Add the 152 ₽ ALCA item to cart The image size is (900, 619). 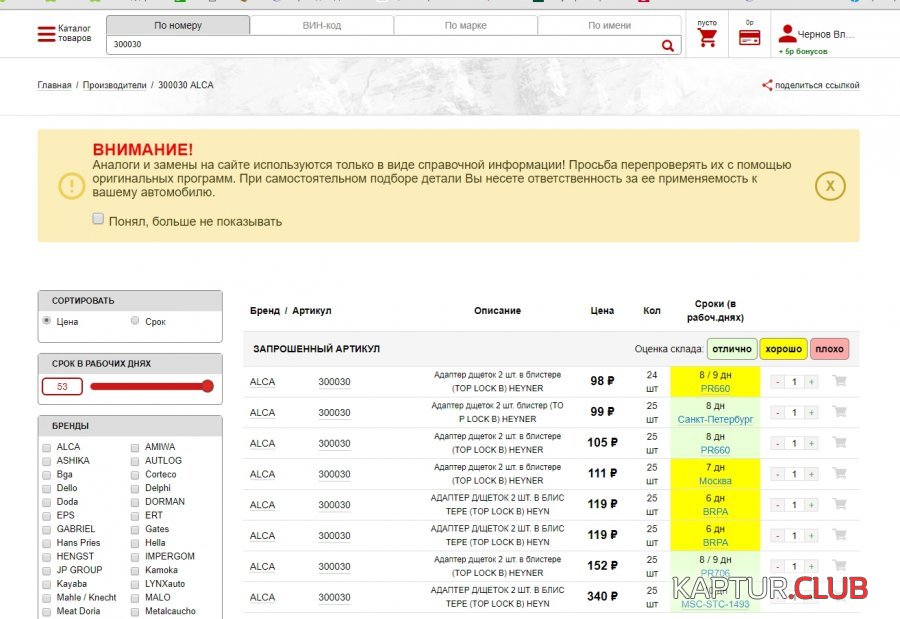839,565
